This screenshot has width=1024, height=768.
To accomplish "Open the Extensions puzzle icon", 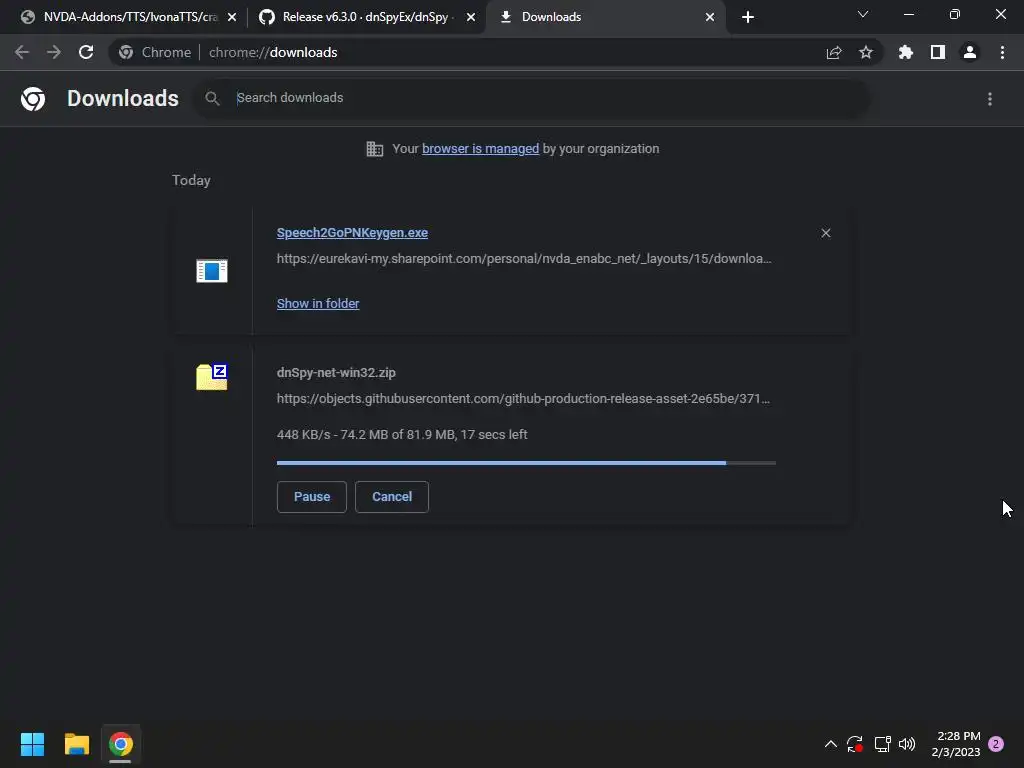I will tap(905, 52).
